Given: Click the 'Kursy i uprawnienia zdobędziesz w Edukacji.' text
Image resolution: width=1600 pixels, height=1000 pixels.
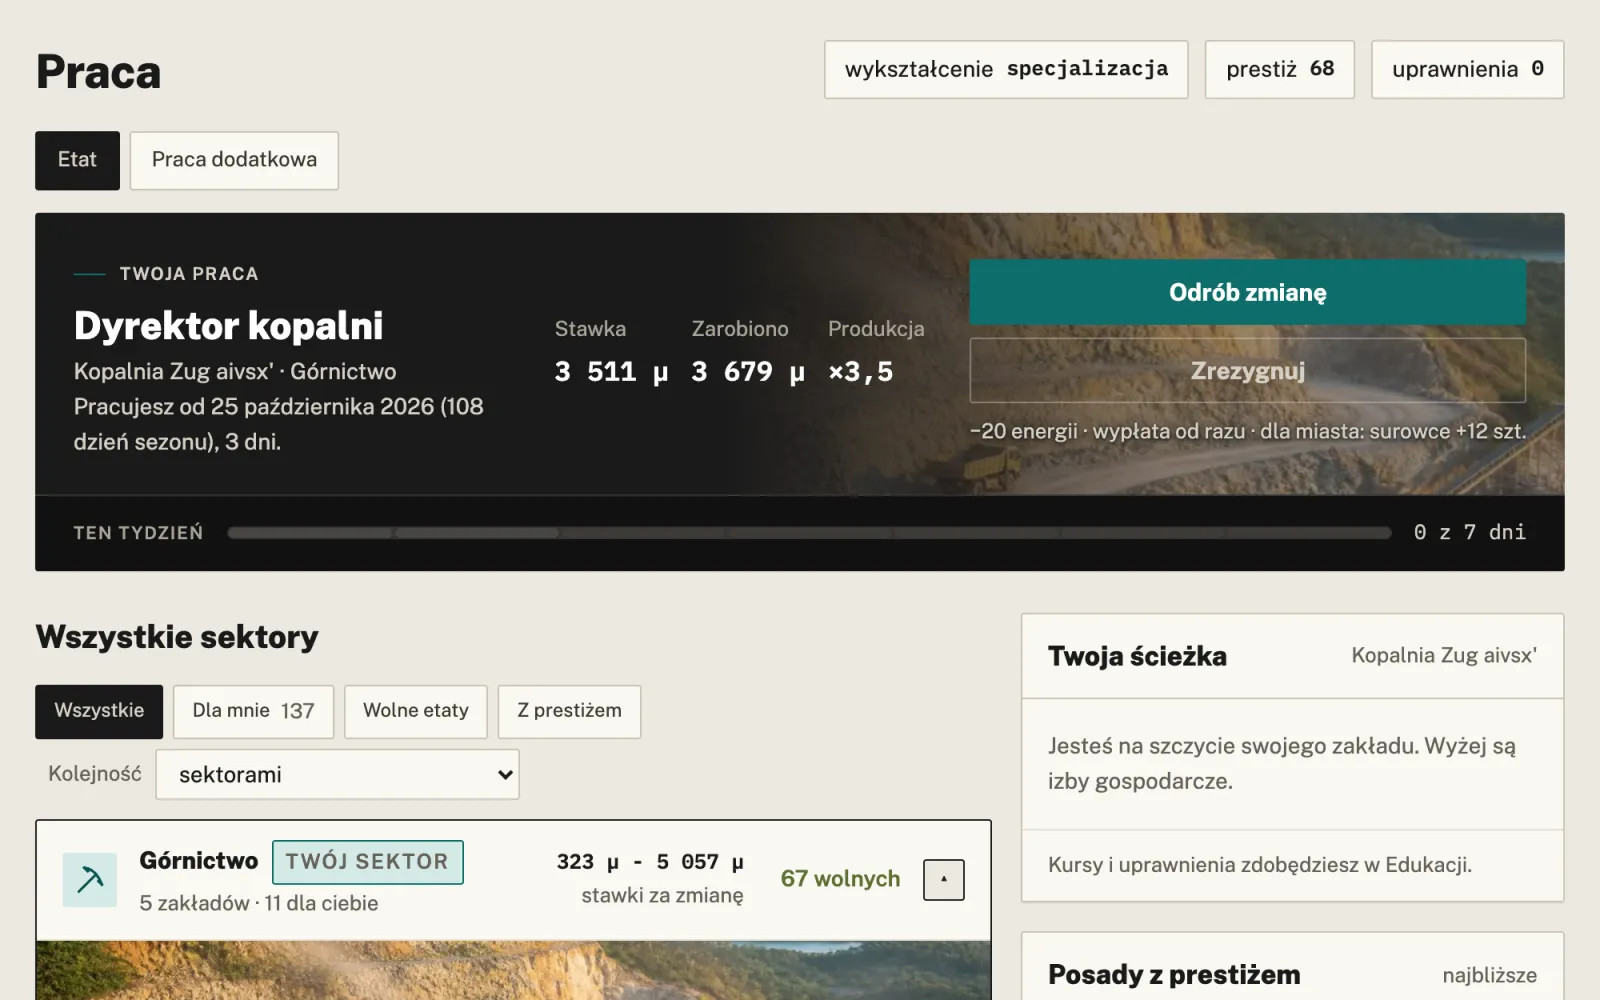Looking at the screenshot, I should click(x=1260, y=865).
